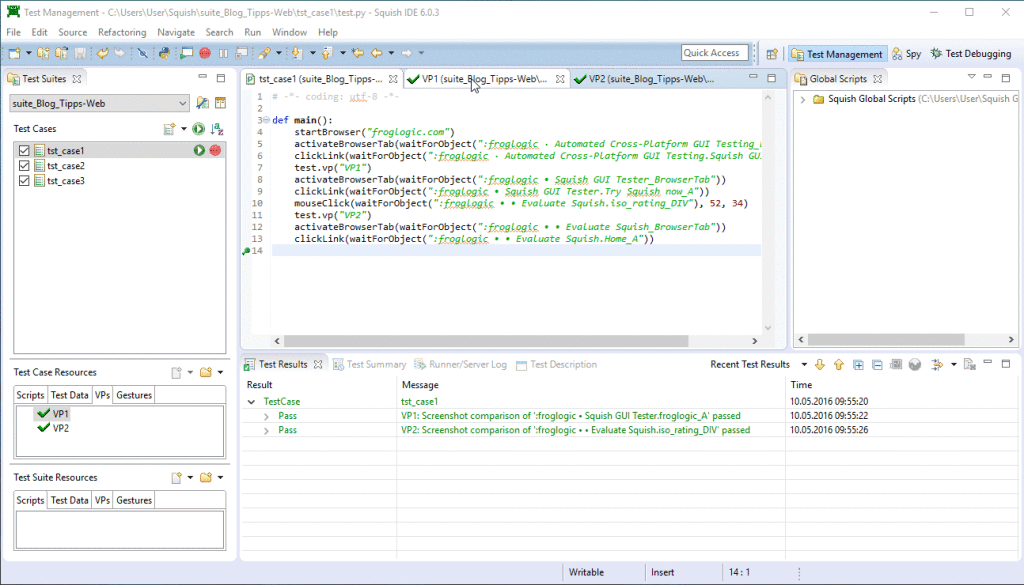Uncheck the tst_case1 checkbox
The width and height of the screenshot is (1024, 585).
pyautogui.click(x=25, y=151)
